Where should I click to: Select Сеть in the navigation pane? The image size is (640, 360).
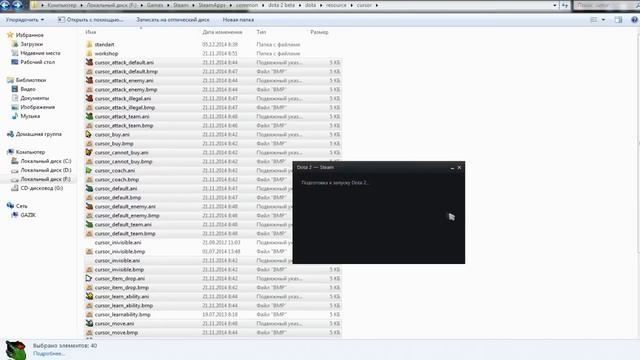22,206
